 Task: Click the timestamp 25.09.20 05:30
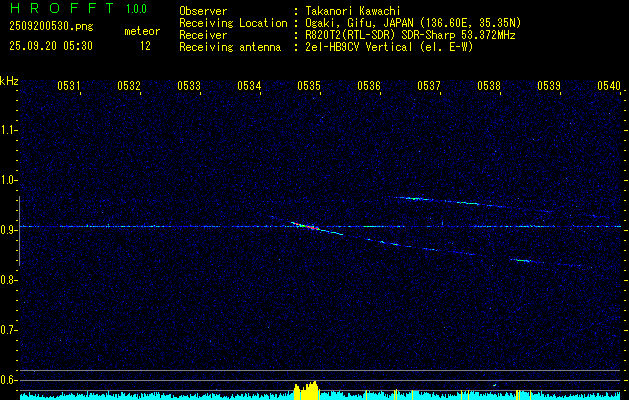[51, 46]
